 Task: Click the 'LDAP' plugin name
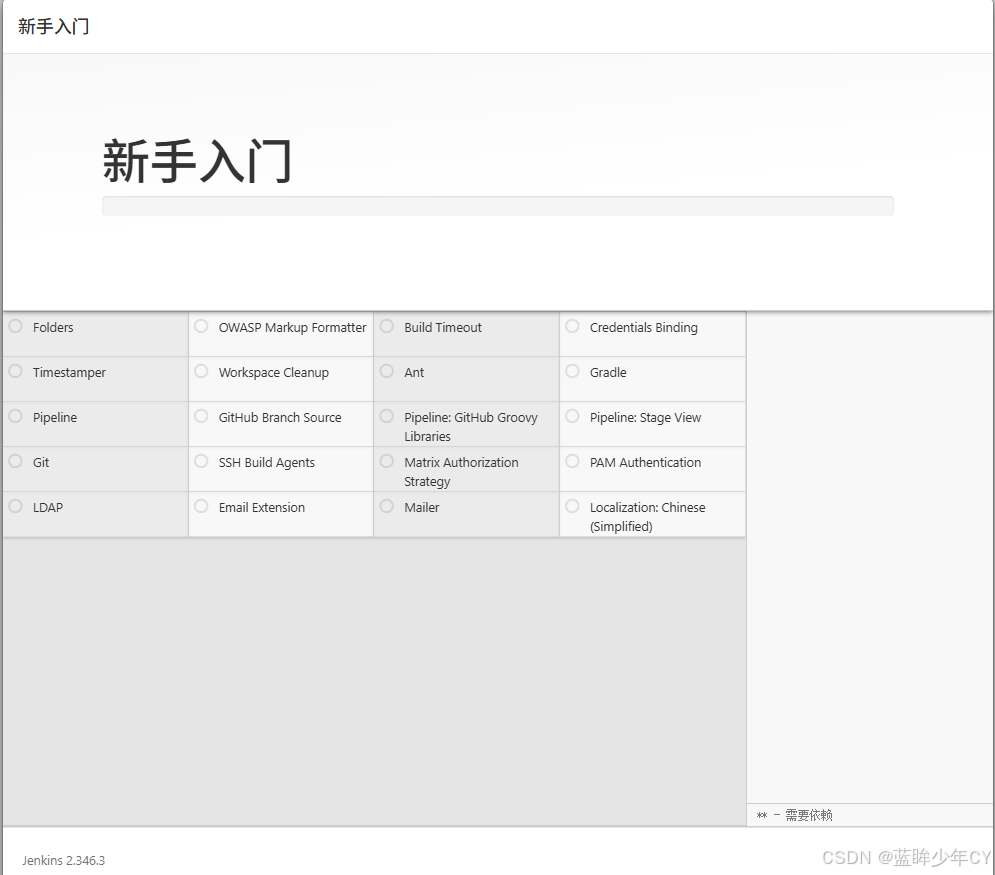48,508
